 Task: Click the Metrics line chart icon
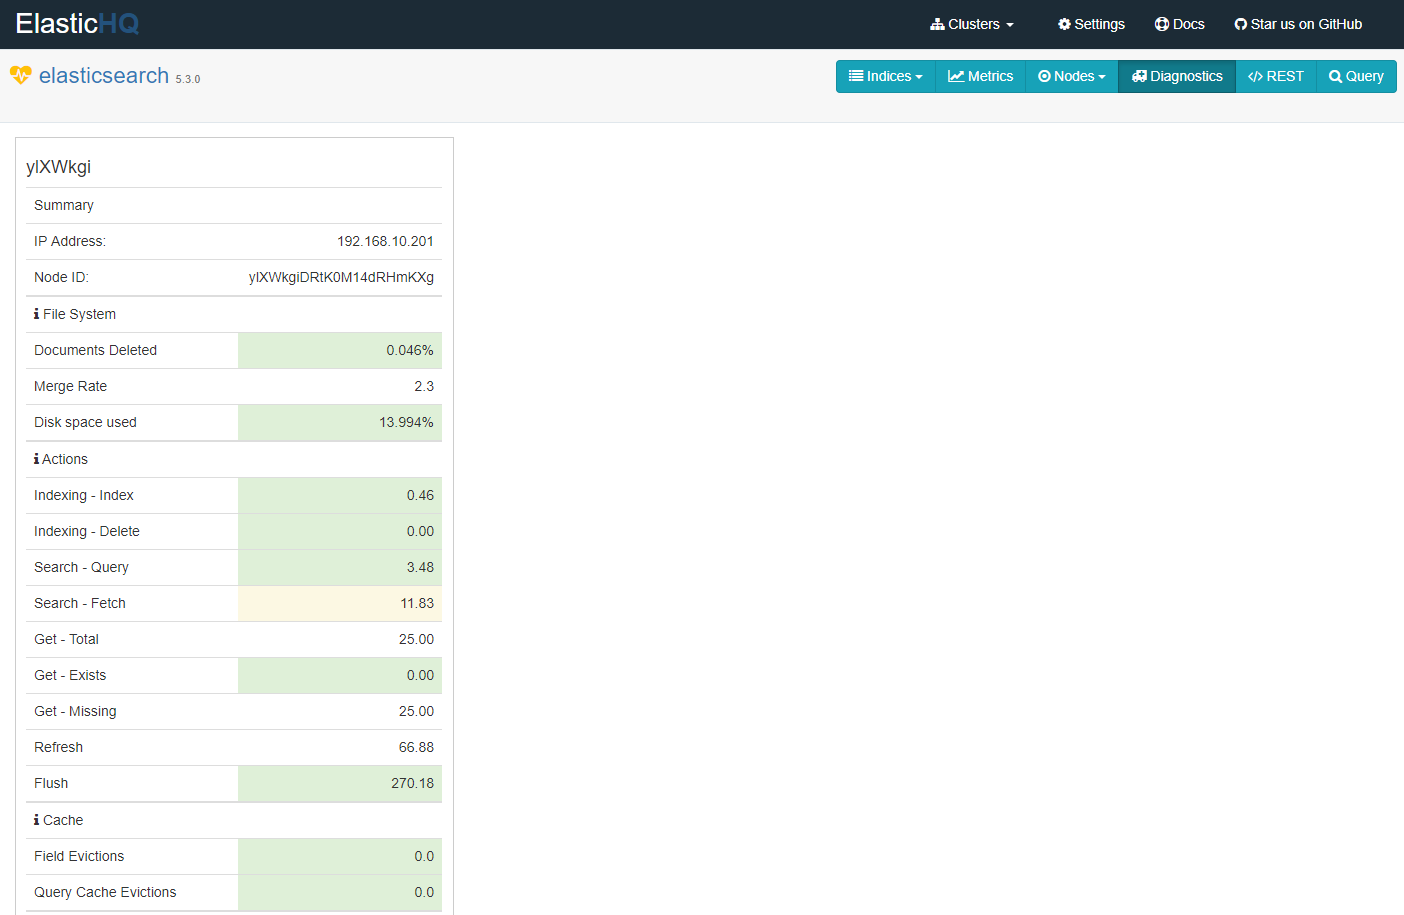click(x=956, y=76)
